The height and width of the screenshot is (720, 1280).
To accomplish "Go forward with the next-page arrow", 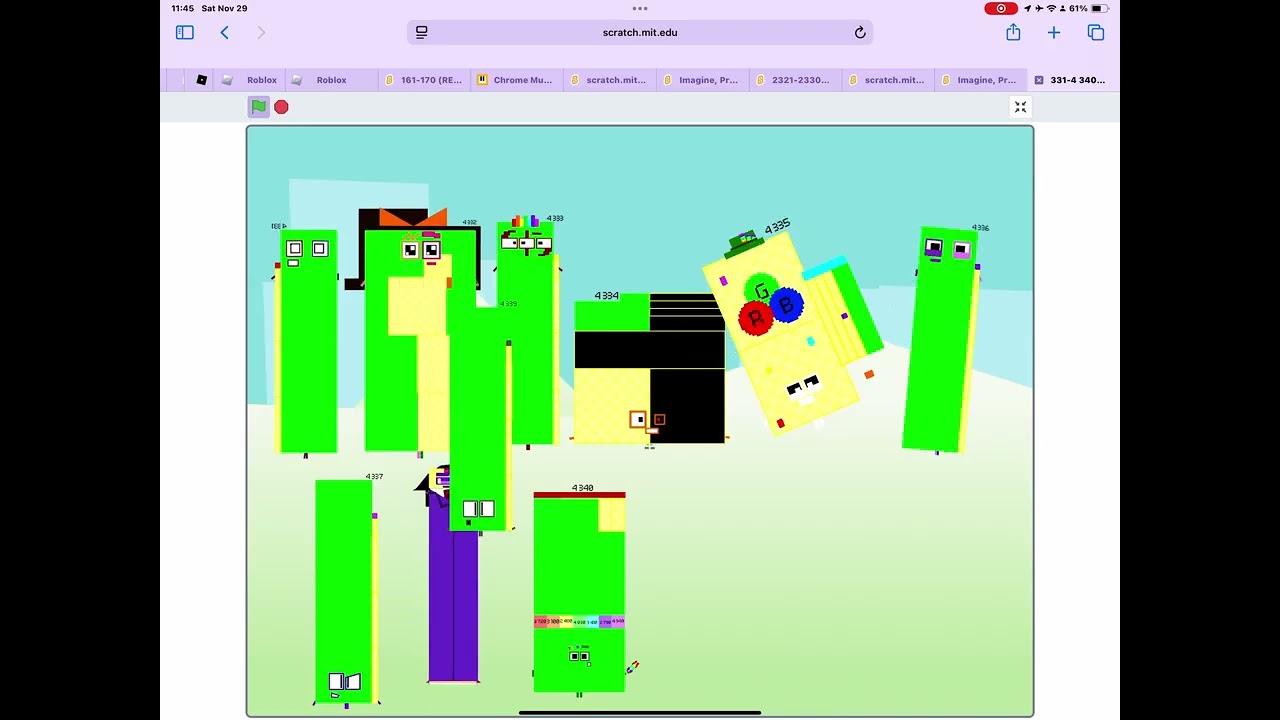I will (x=261, y=33).
